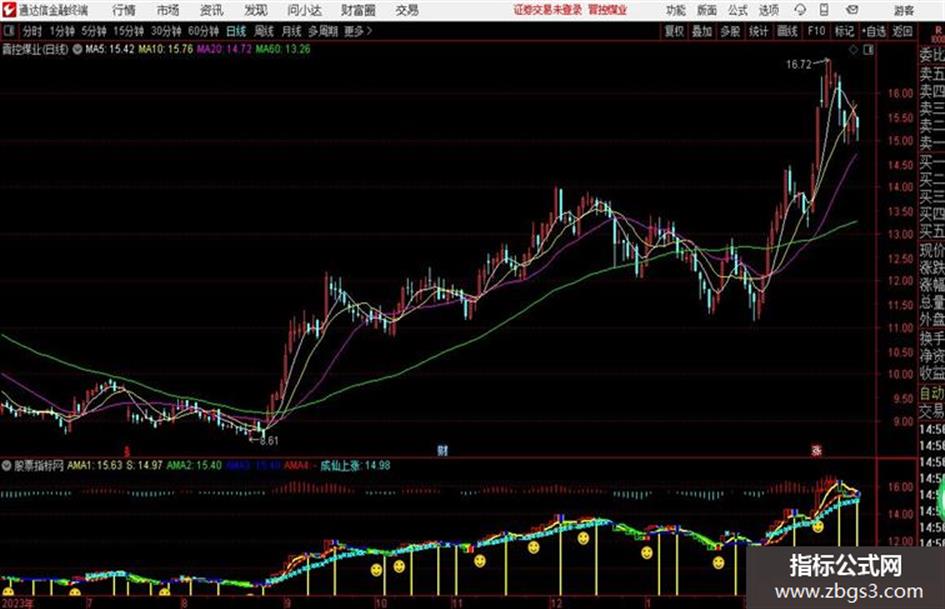Expand the 更多 more periods list

pos(358,31)
